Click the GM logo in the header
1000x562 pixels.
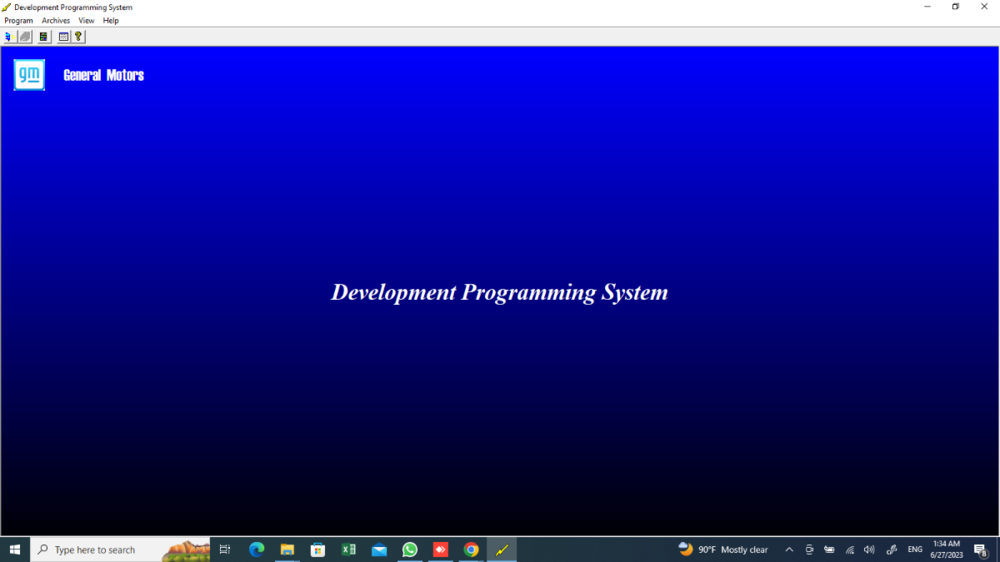[x=29, y=75]
